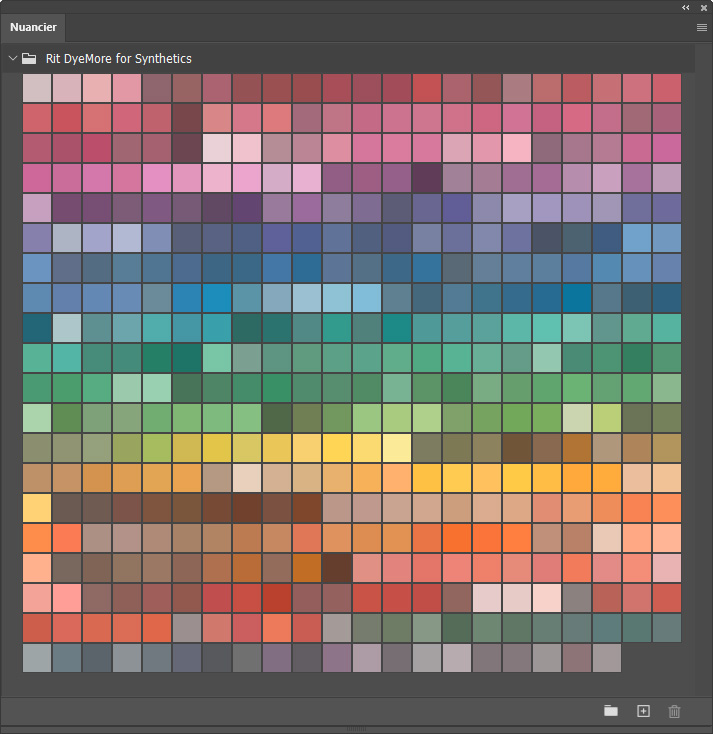
Task: Pick the last gray swatch in the bottom row
Action: (606, 658)
